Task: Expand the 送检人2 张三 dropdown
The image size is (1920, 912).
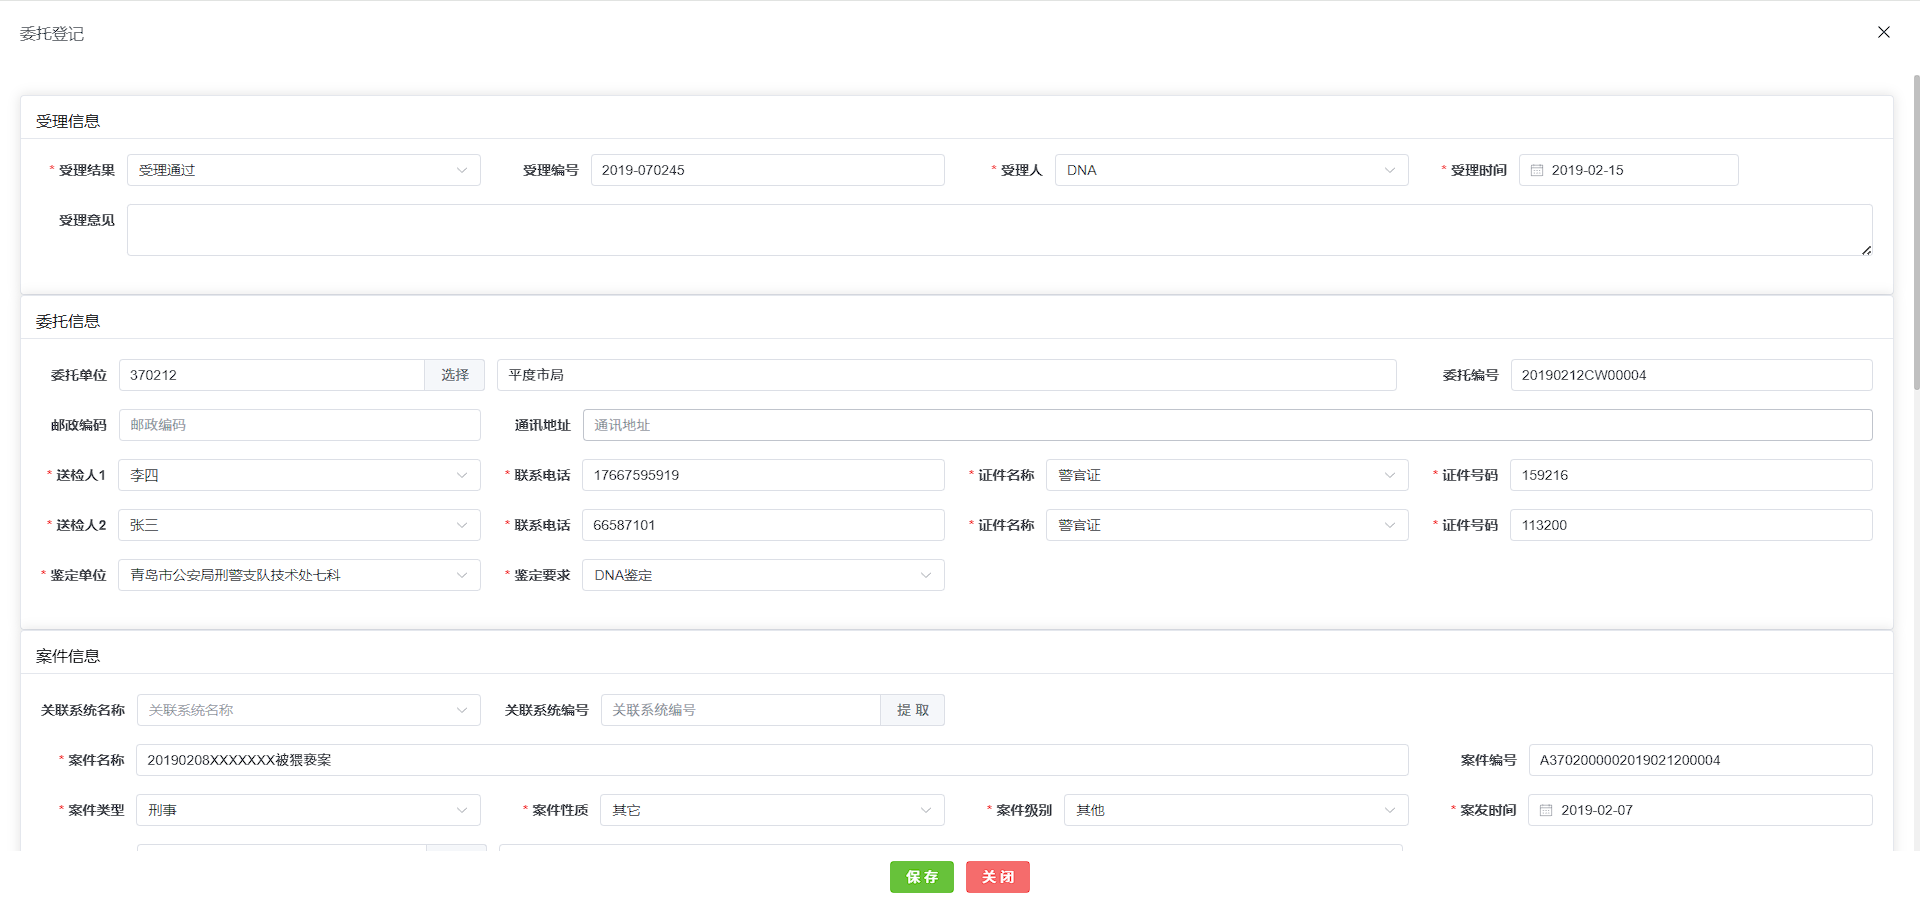Action: 299,525
